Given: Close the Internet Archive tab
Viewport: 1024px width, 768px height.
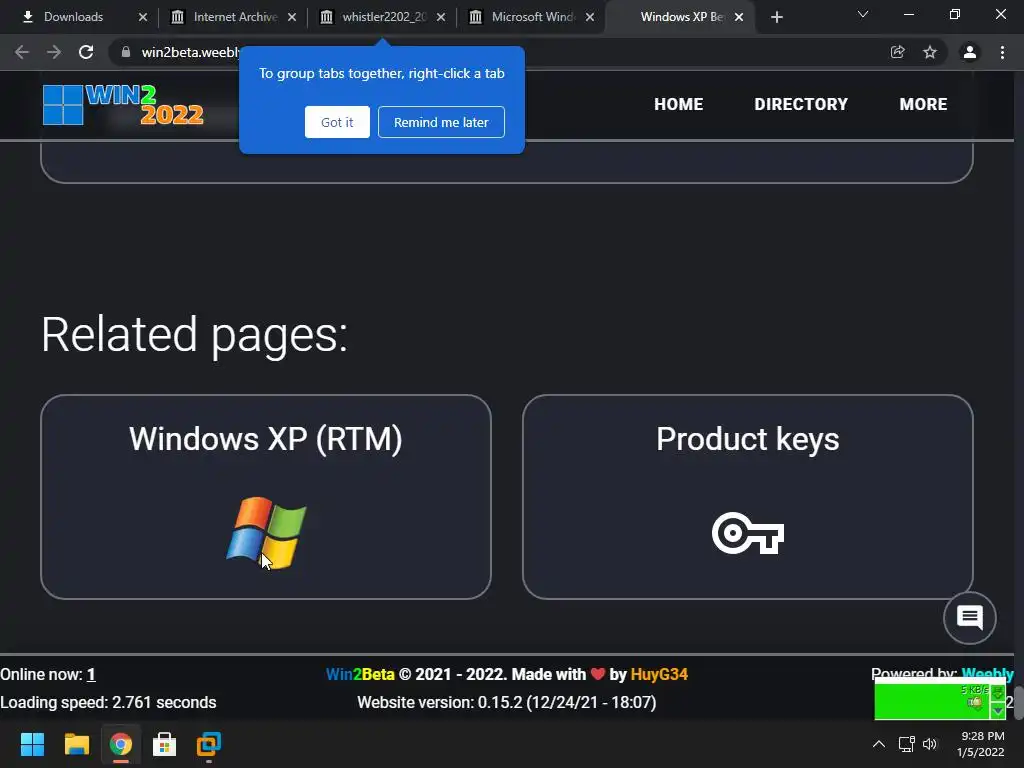Looking at the screenshot, I should coord(292,17).
